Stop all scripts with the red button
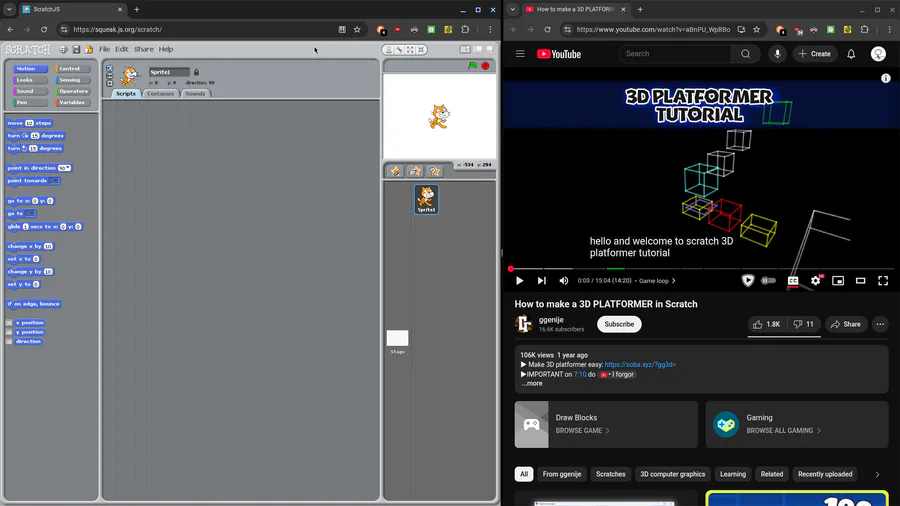 click(486, 66)
